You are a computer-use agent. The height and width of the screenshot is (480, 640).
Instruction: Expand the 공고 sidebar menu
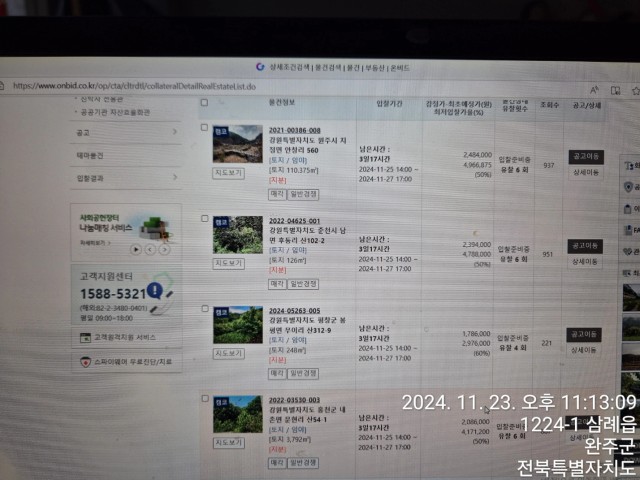pyautogui.click(x=126, y=133)
